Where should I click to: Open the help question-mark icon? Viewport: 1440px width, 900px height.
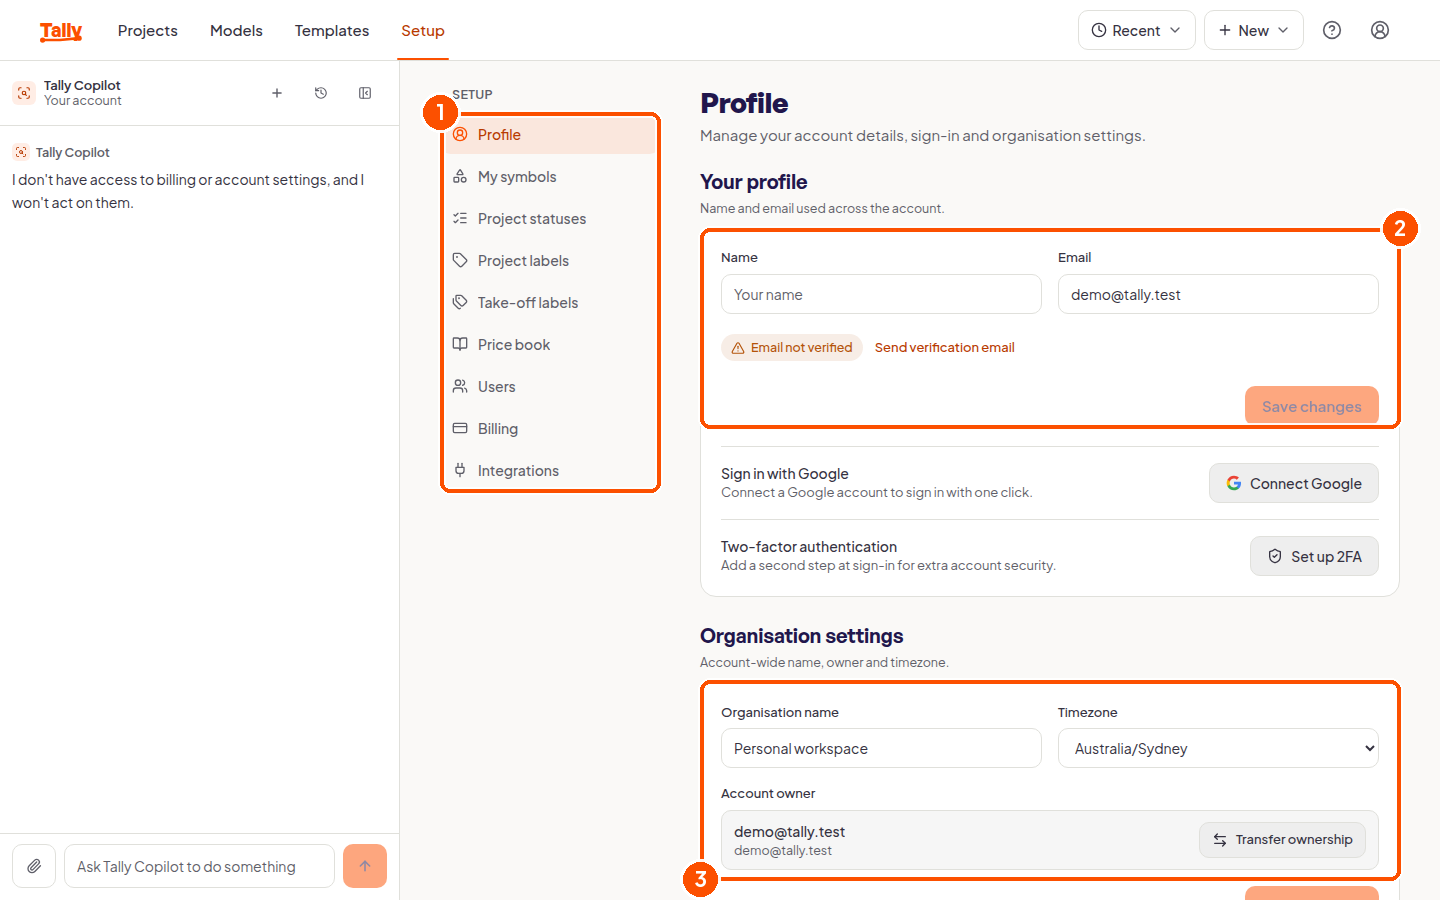[1332, 30]
